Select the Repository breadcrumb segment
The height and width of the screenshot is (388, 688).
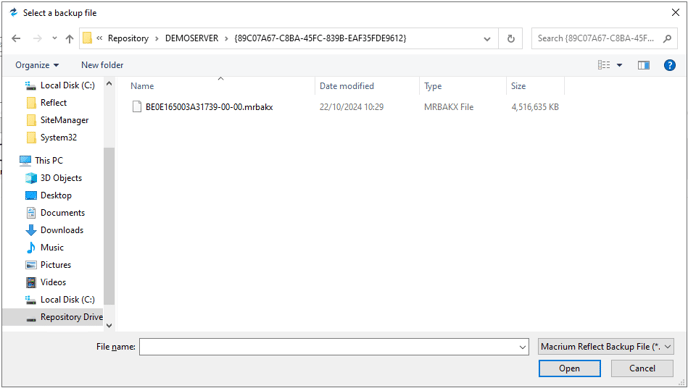click(128, 38)
